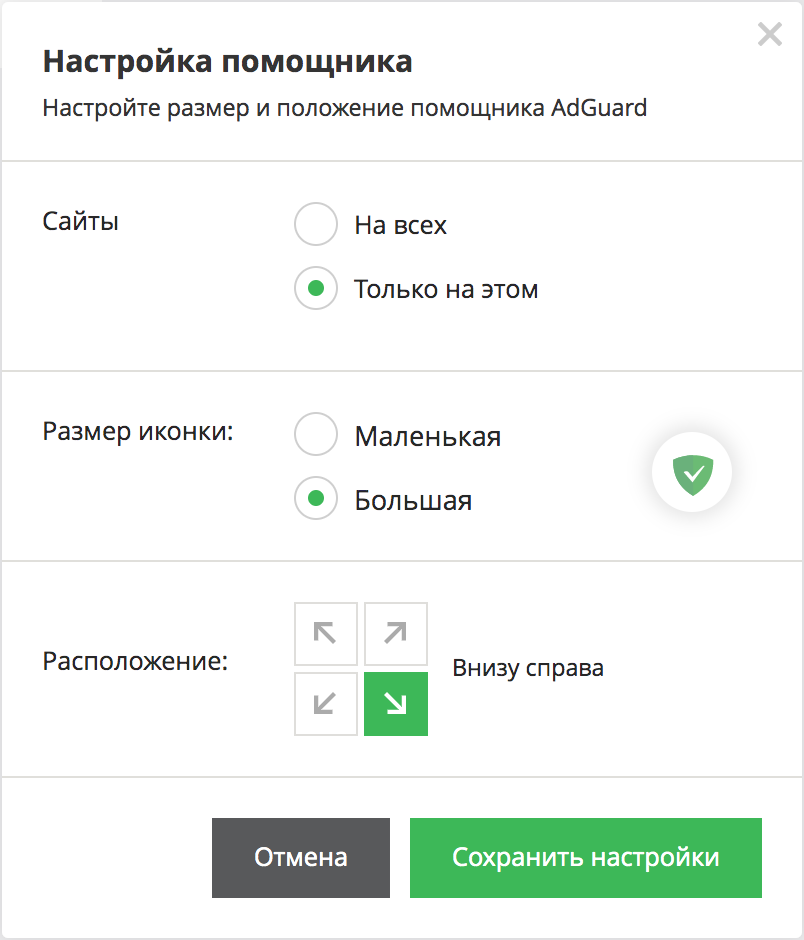Click the 'Внизу справа' position text

pos(528,668)
